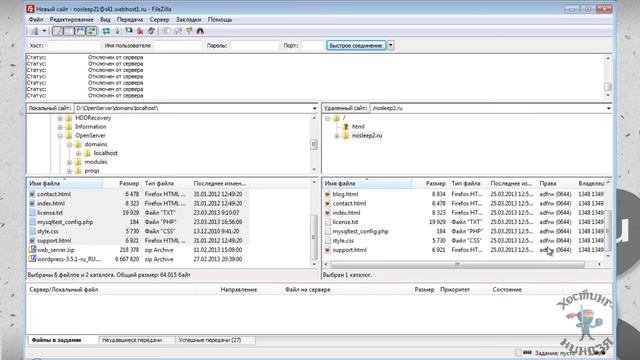Sort remote files by Права column

[548, 184]
